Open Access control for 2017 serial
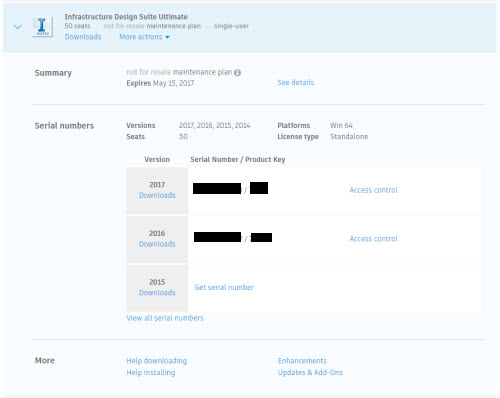The width and height of the screenshot is (500, 398). click(x=374, y=190)
